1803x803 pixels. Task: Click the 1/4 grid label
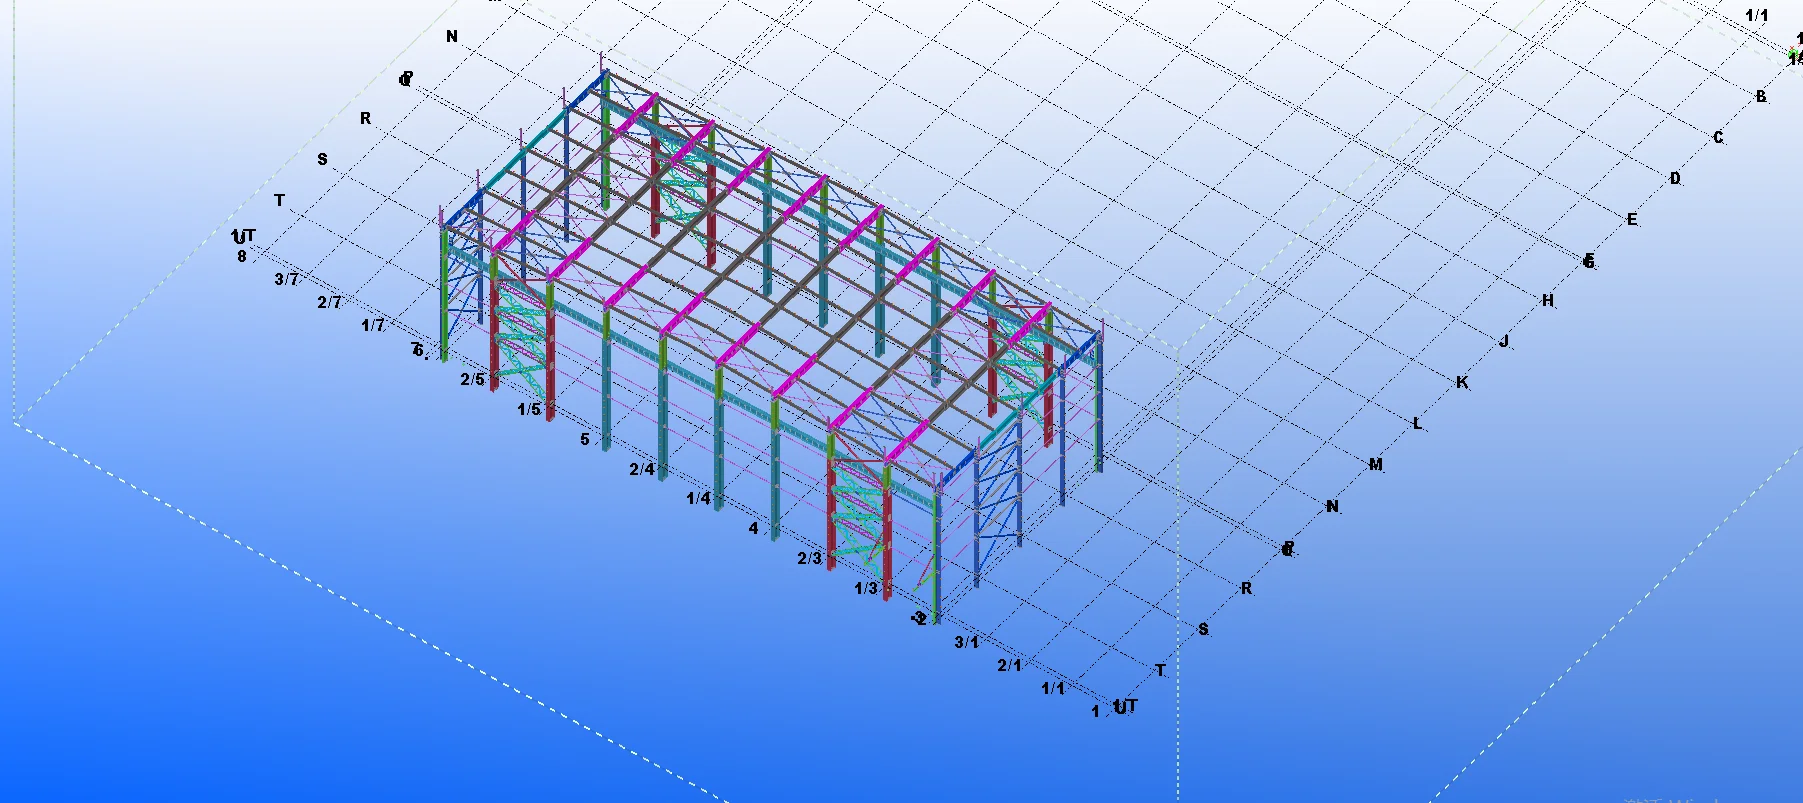pyautogui.click(x=698, y=498)
